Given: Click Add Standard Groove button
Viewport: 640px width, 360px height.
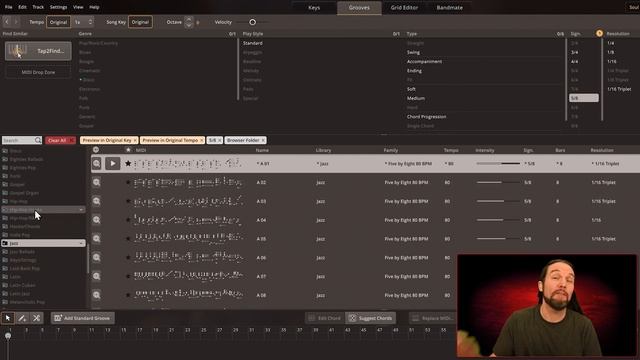Looking at the screenshot, I should (x=83, y=318).
